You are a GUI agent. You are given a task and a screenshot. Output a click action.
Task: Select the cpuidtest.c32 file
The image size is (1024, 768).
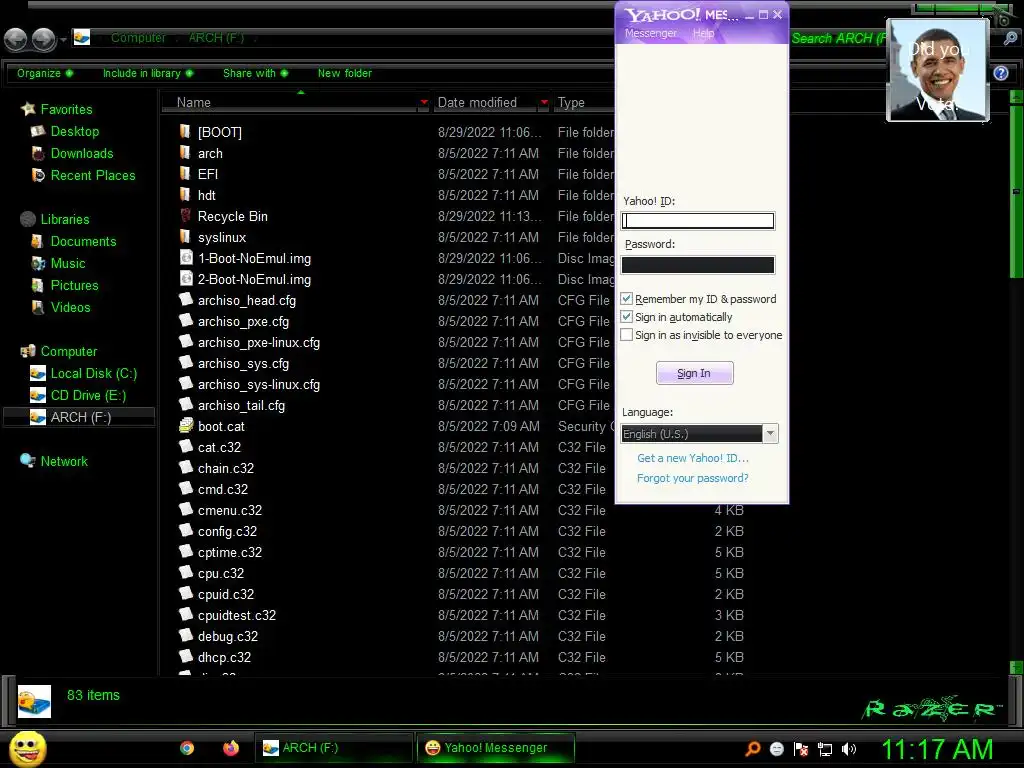tap(236, 615)
